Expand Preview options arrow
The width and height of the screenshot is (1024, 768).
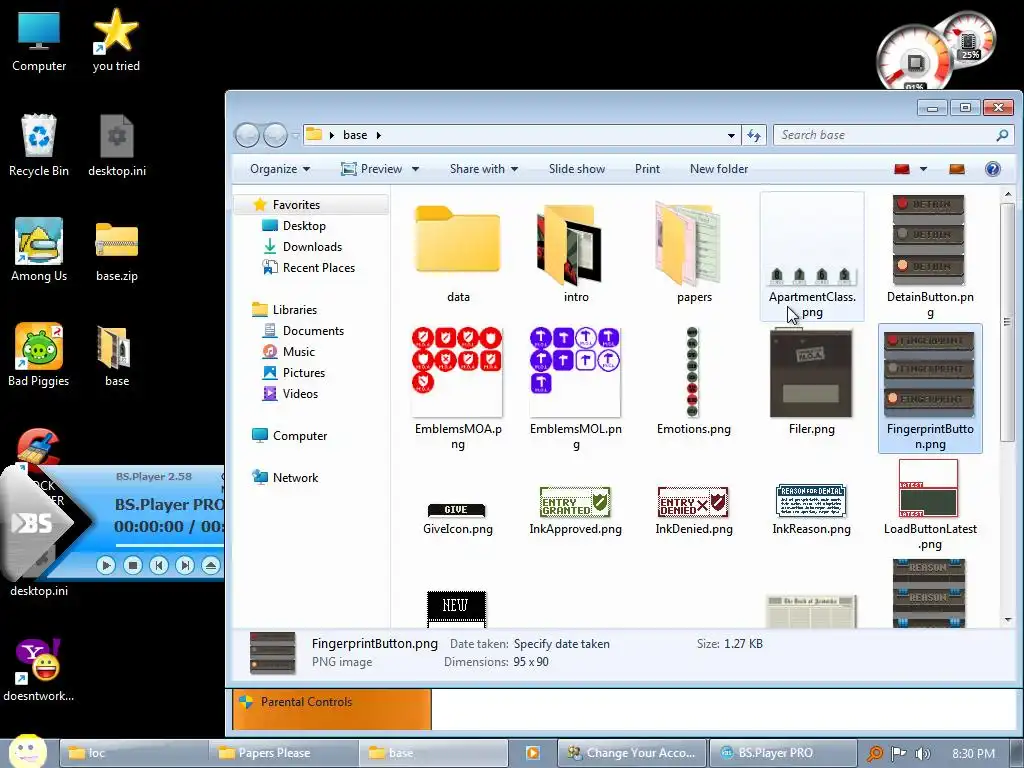click(x=415, y=169)
